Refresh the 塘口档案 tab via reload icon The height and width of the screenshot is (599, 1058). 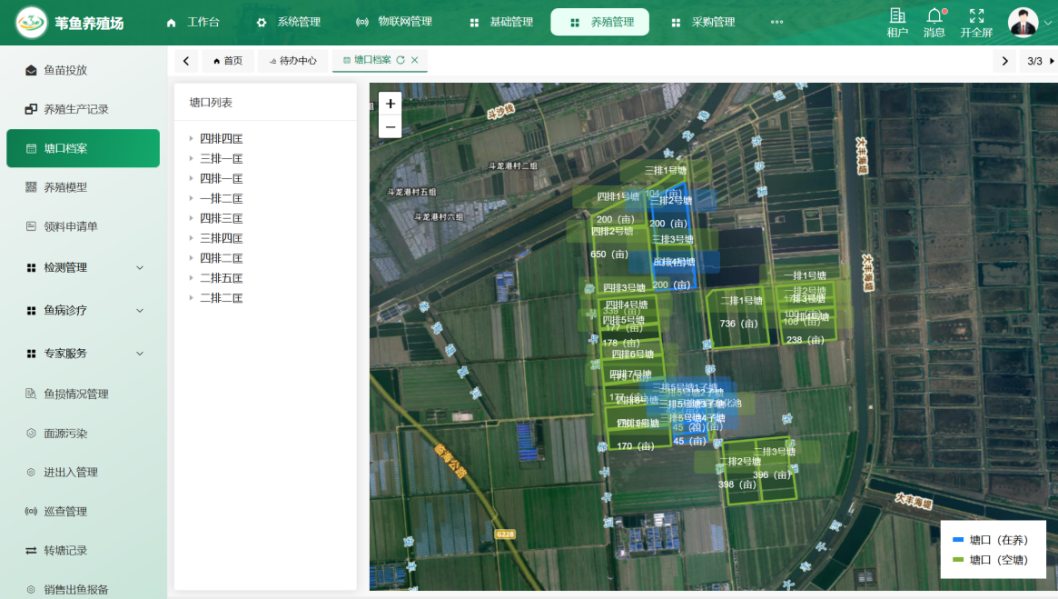point(401,60)
